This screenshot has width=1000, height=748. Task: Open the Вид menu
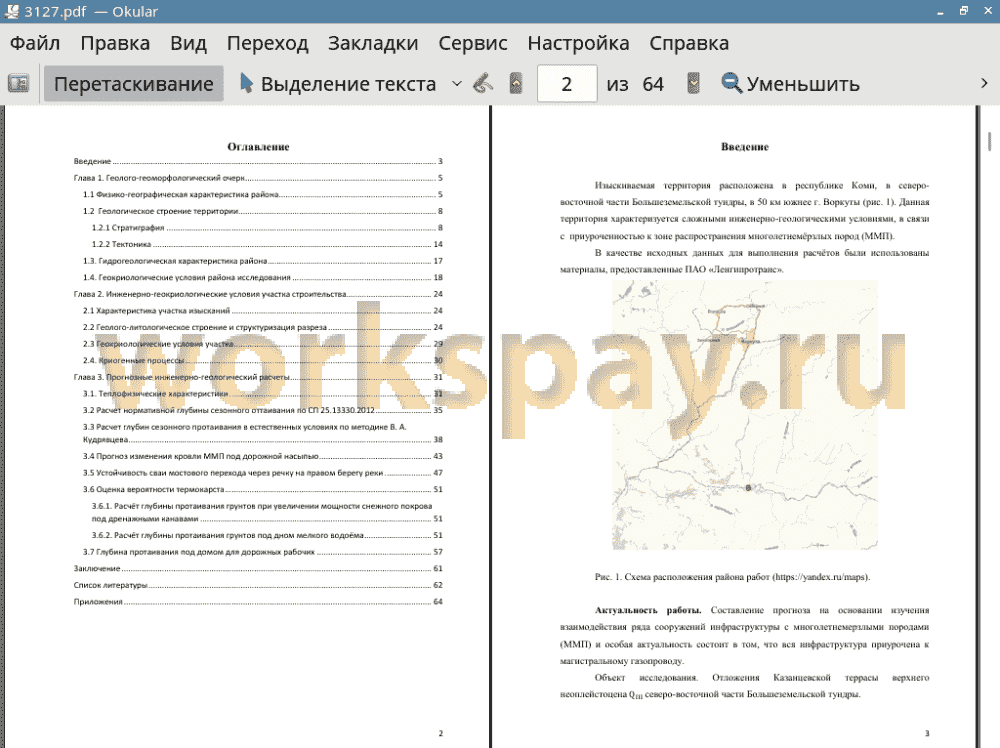point(188,43)
